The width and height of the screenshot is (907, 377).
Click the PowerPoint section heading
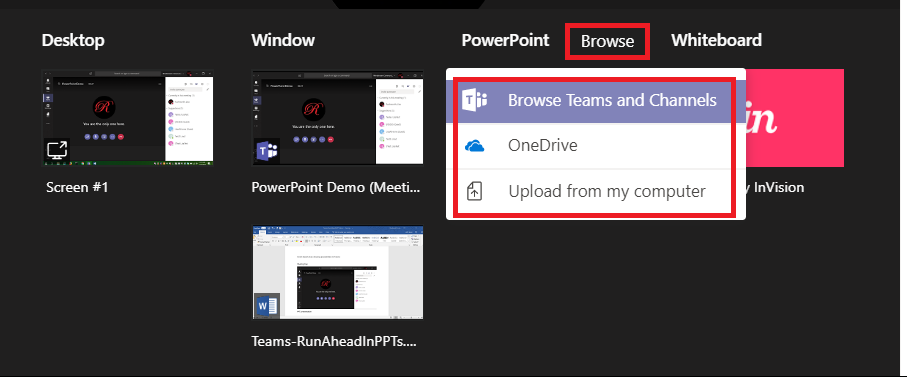click(506, 40)
